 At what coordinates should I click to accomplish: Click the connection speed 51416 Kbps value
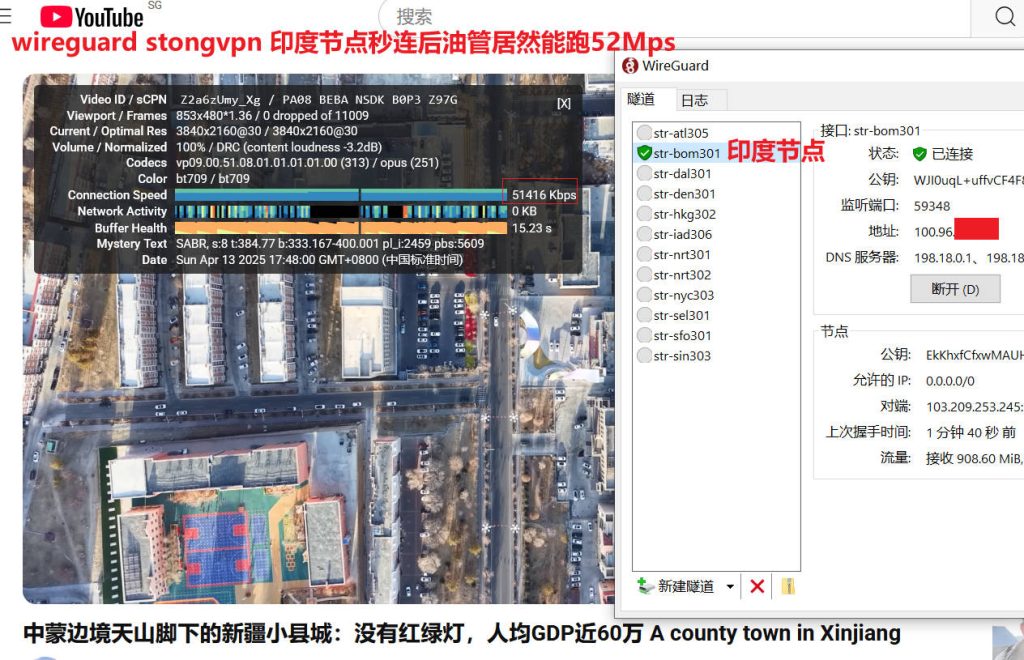click(x=543, y=195)
